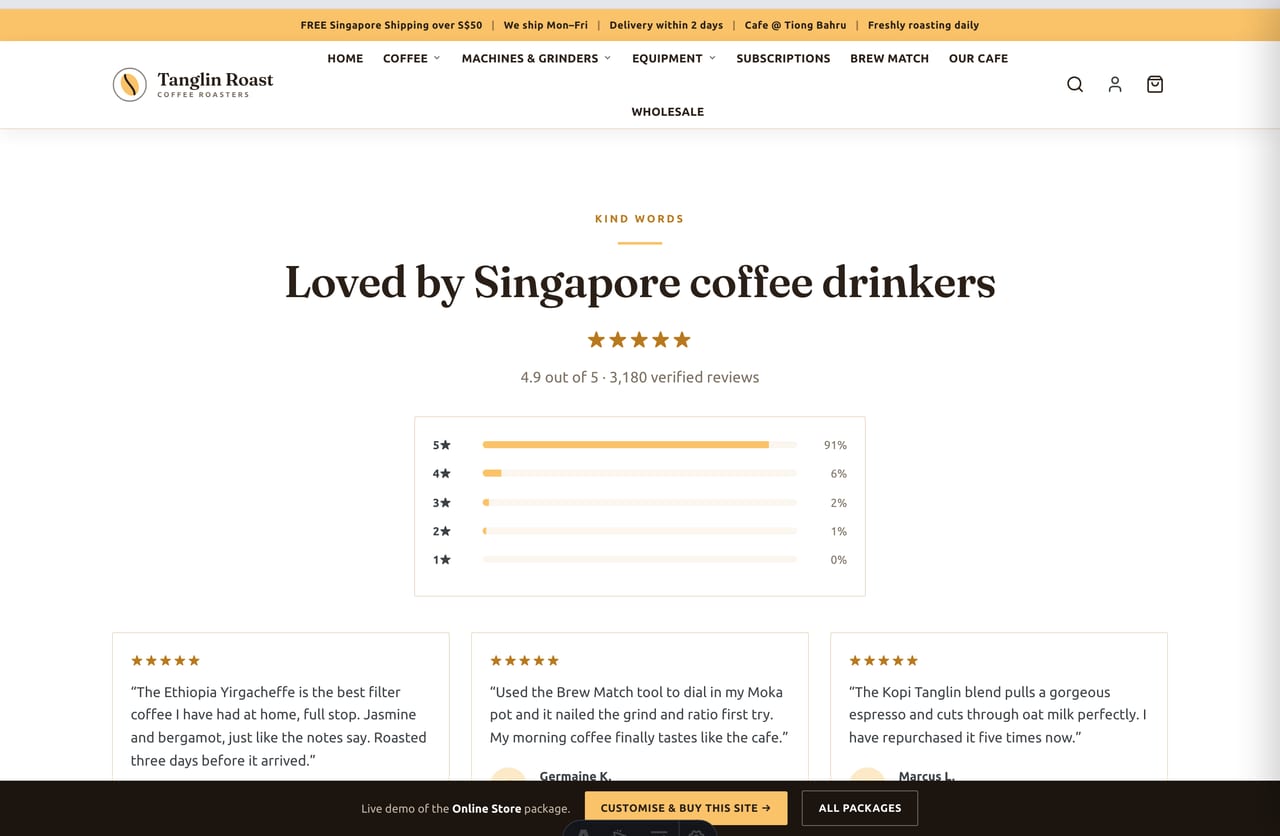
Task: Click the 4-star 6% progress bar
Action: [640, 474]
